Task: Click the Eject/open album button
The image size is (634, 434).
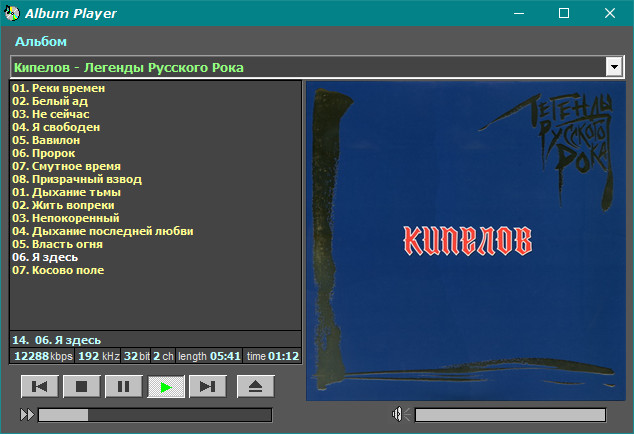Action: click(x=256, y=387)
